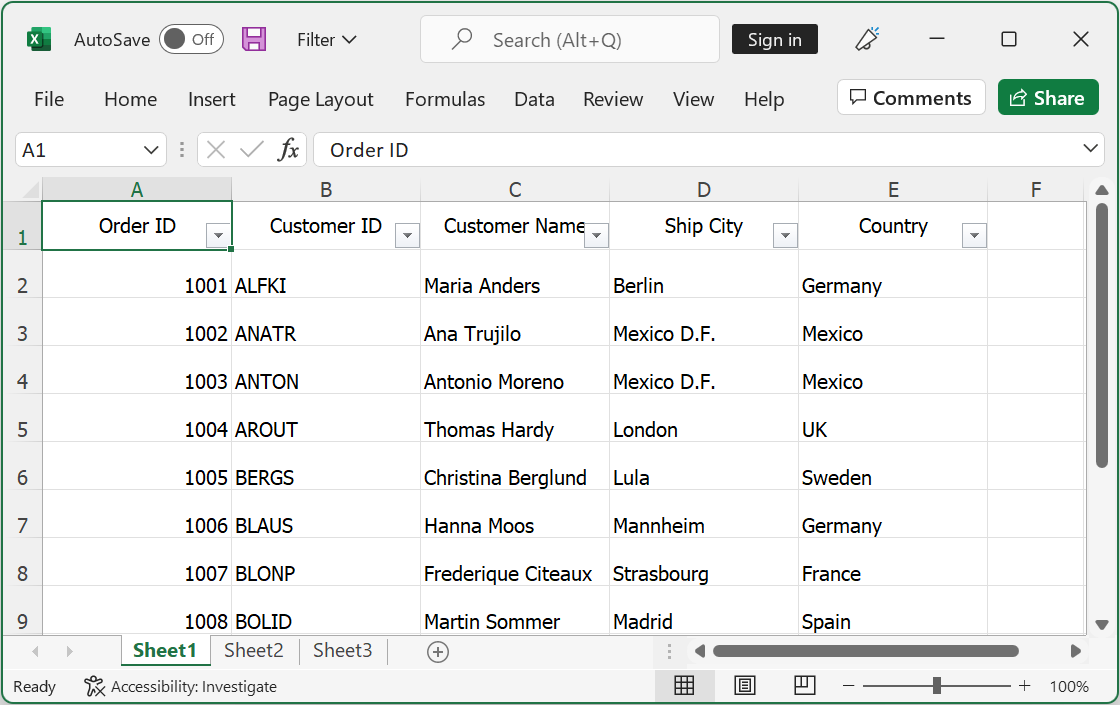Screen dimensions: 1120x705
Task: Switch to Sheet3 tab
Action: pyautogui.click(x=342, y=651)
